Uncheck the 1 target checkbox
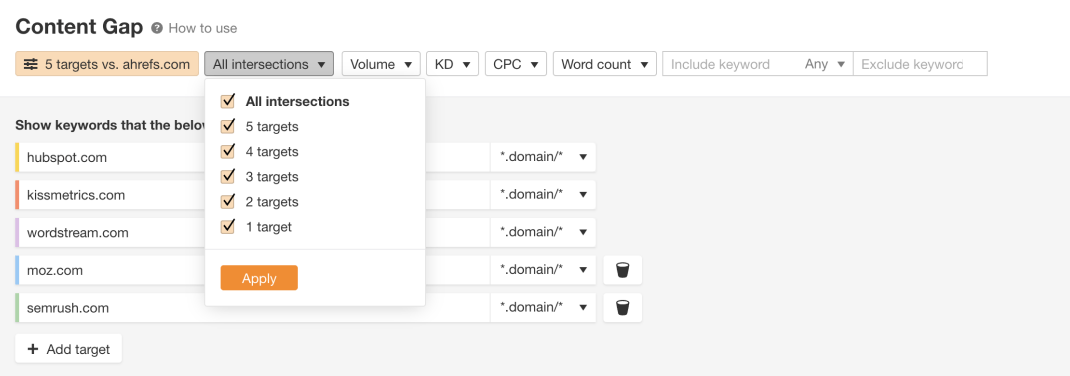Screen dimensions: 1070x376 (x=228, y=227)
